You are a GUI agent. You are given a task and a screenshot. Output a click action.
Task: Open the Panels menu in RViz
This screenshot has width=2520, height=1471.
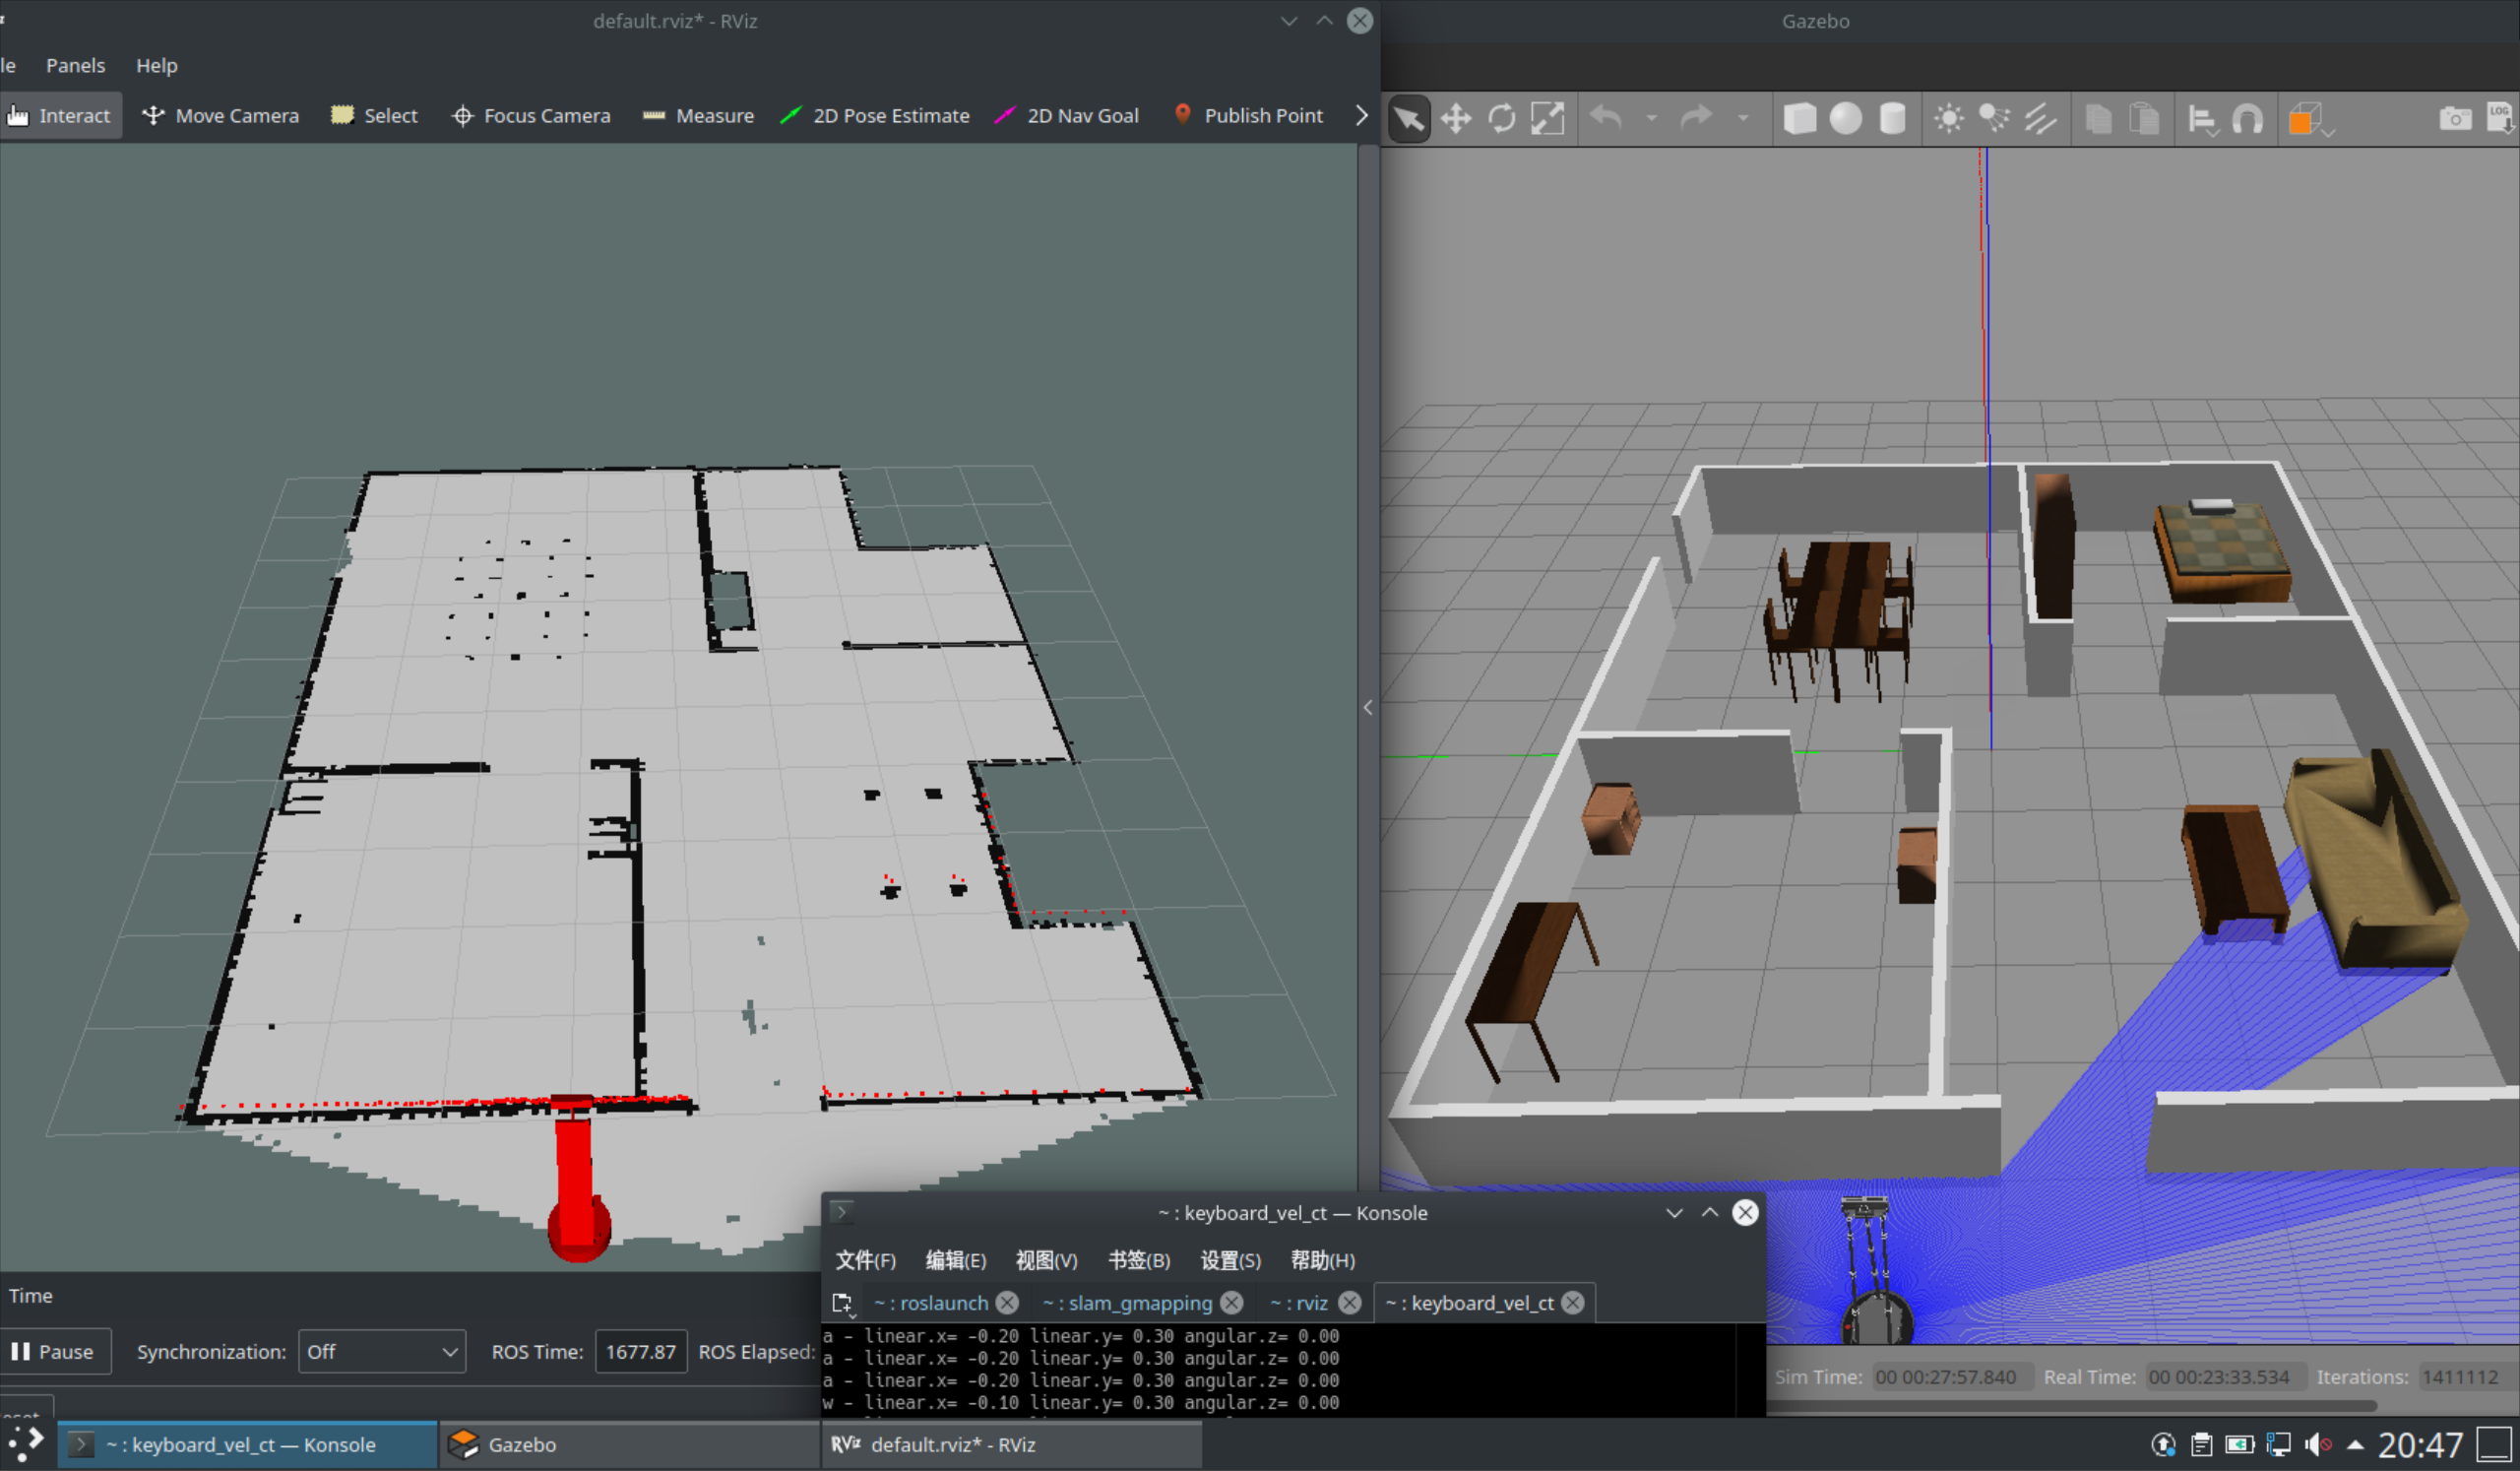coord(75,65)
